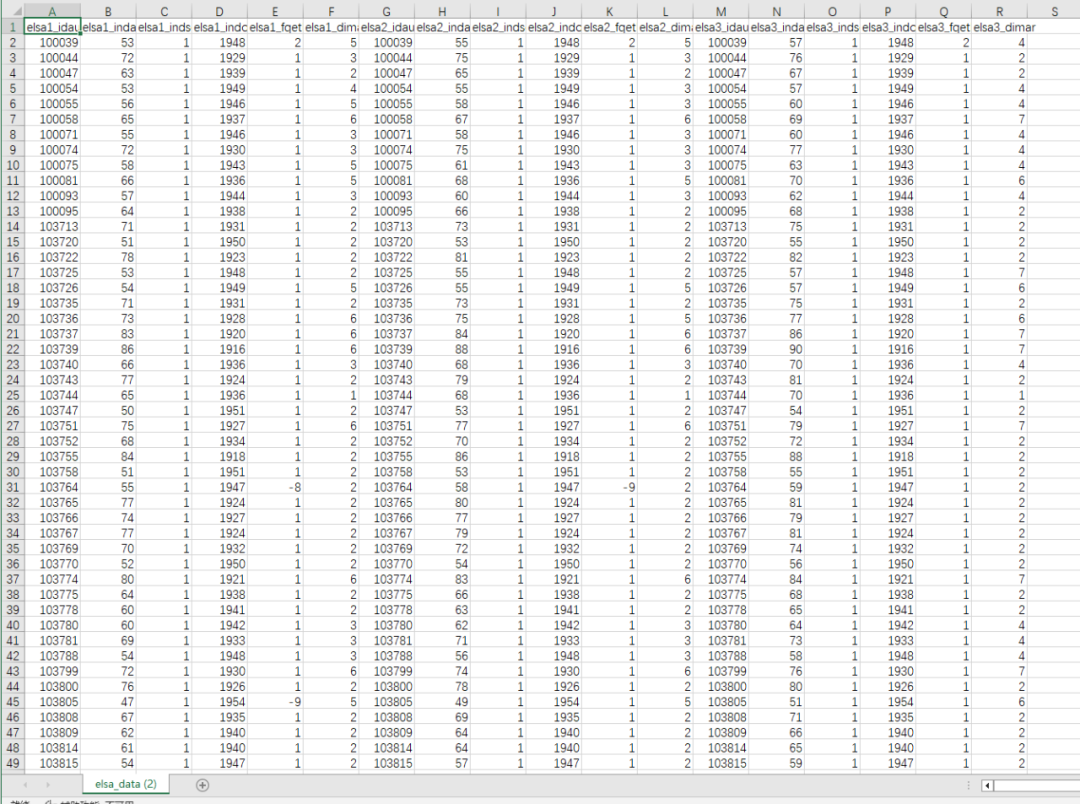Screen dimensions: 1080x804
Task: Select column C header
Action: [164, 11]
